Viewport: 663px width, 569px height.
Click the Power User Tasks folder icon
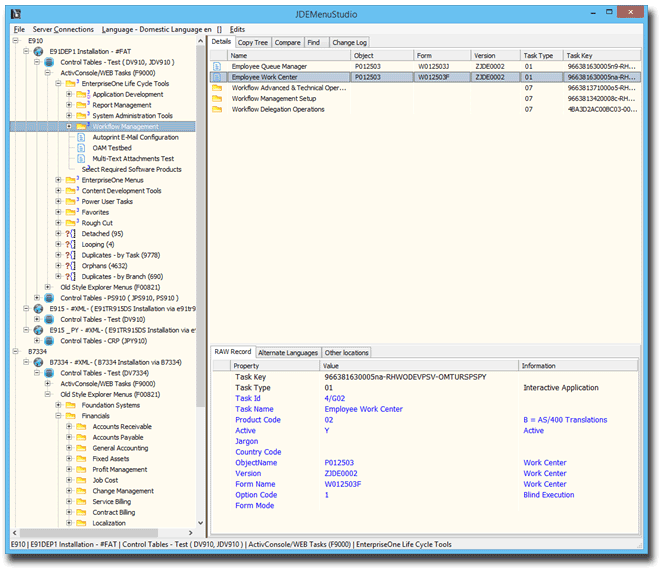[x=71, y=201]
